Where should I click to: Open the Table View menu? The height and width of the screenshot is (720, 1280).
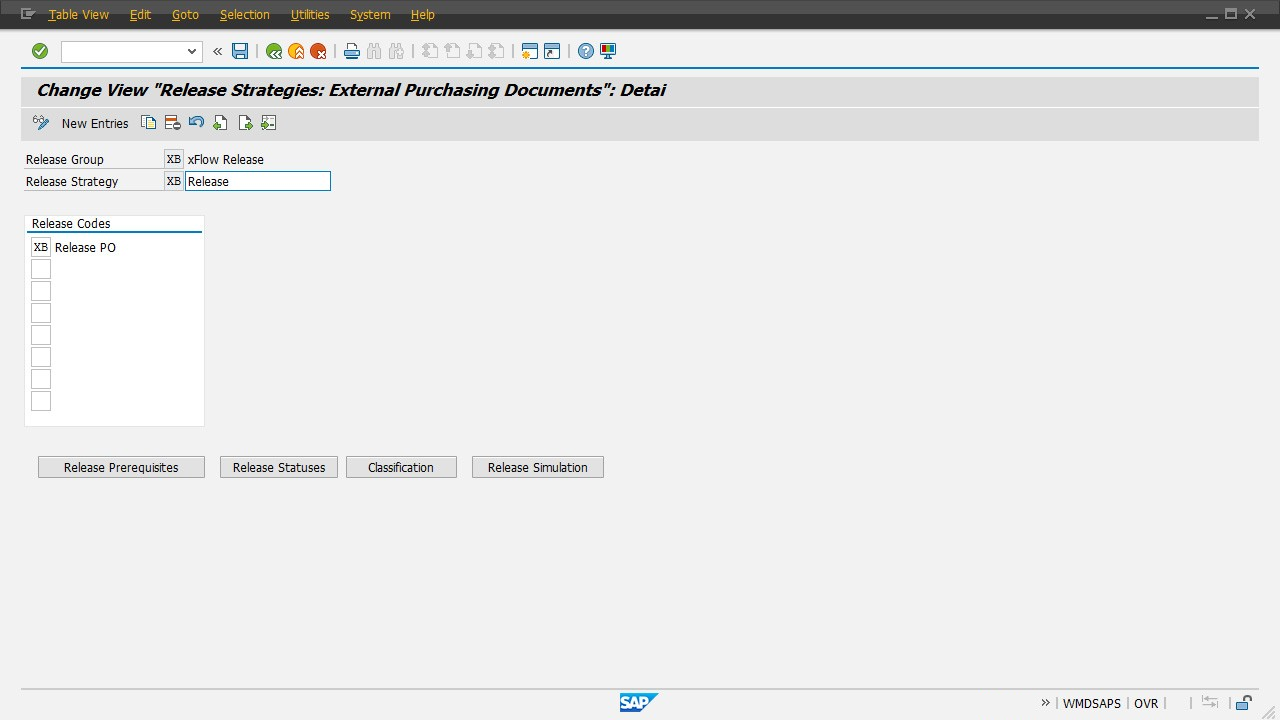pos(78,15)
